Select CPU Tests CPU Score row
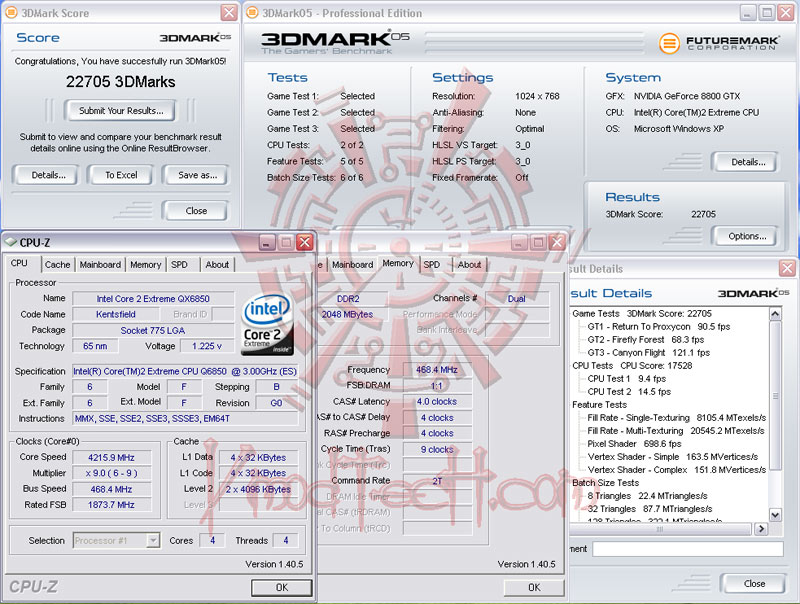The height and width of the screenshot is (604, 800). pyautogui.click(x=632, y=366)
